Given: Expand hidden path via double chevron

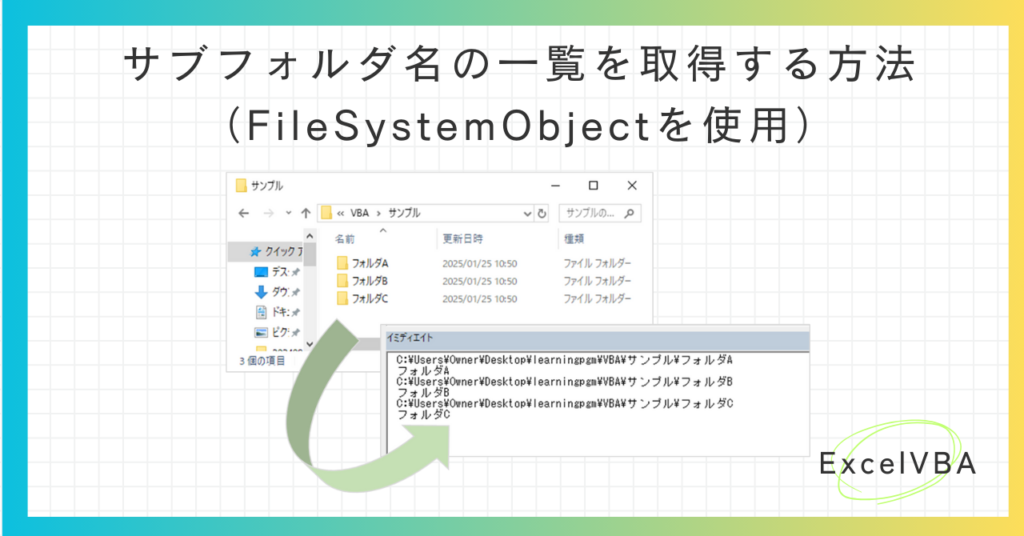Looking at the screenshot, I should (340, 213).
